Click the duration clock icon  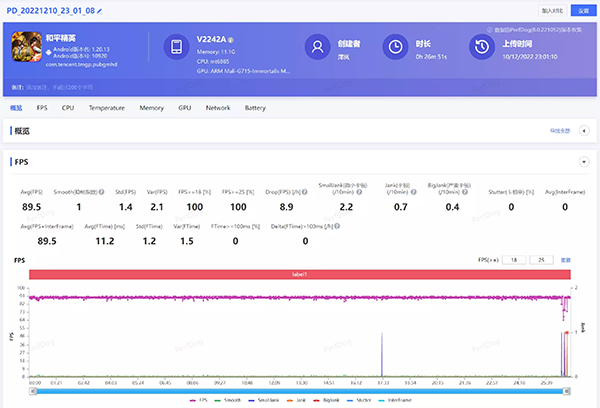click(397, 48)
